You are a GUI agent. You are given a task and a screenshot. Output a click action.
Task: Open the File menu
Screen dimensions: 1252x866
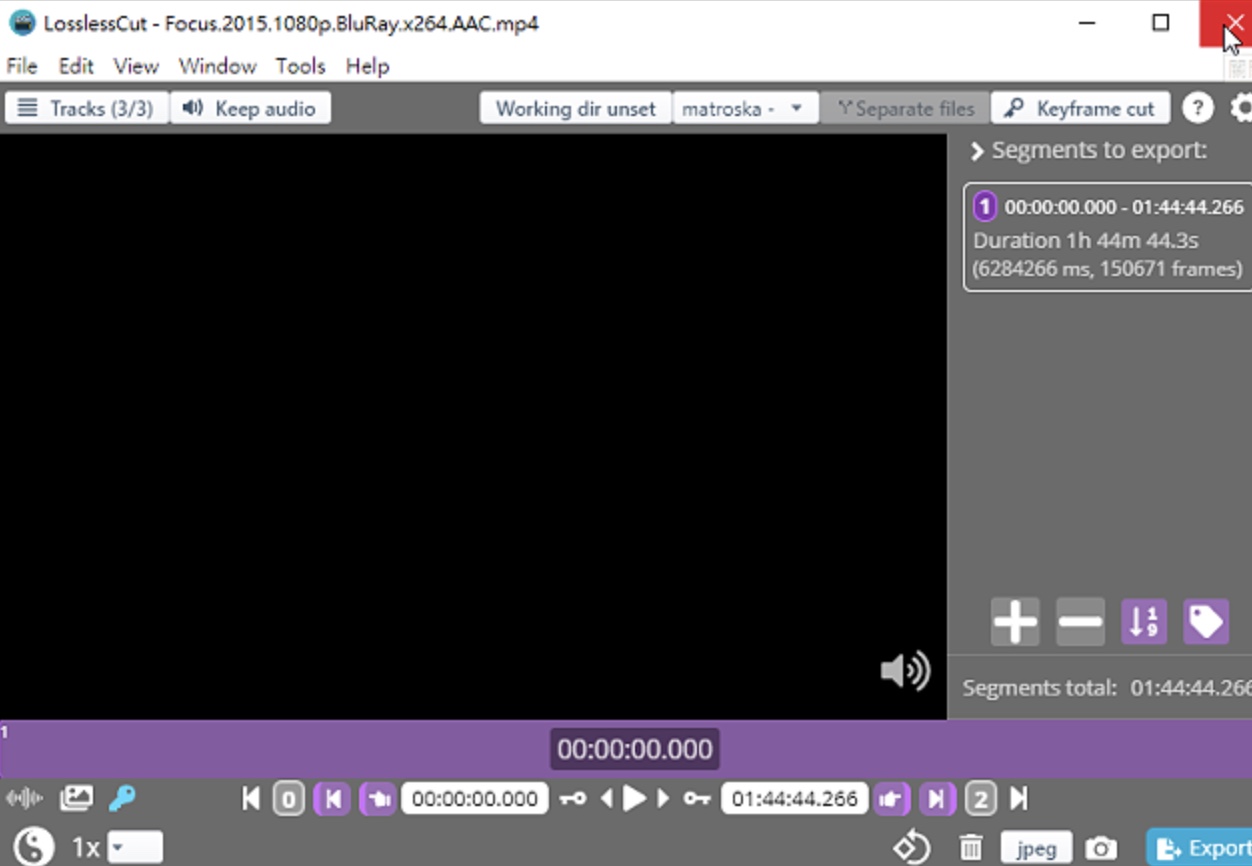pos(22,66)
